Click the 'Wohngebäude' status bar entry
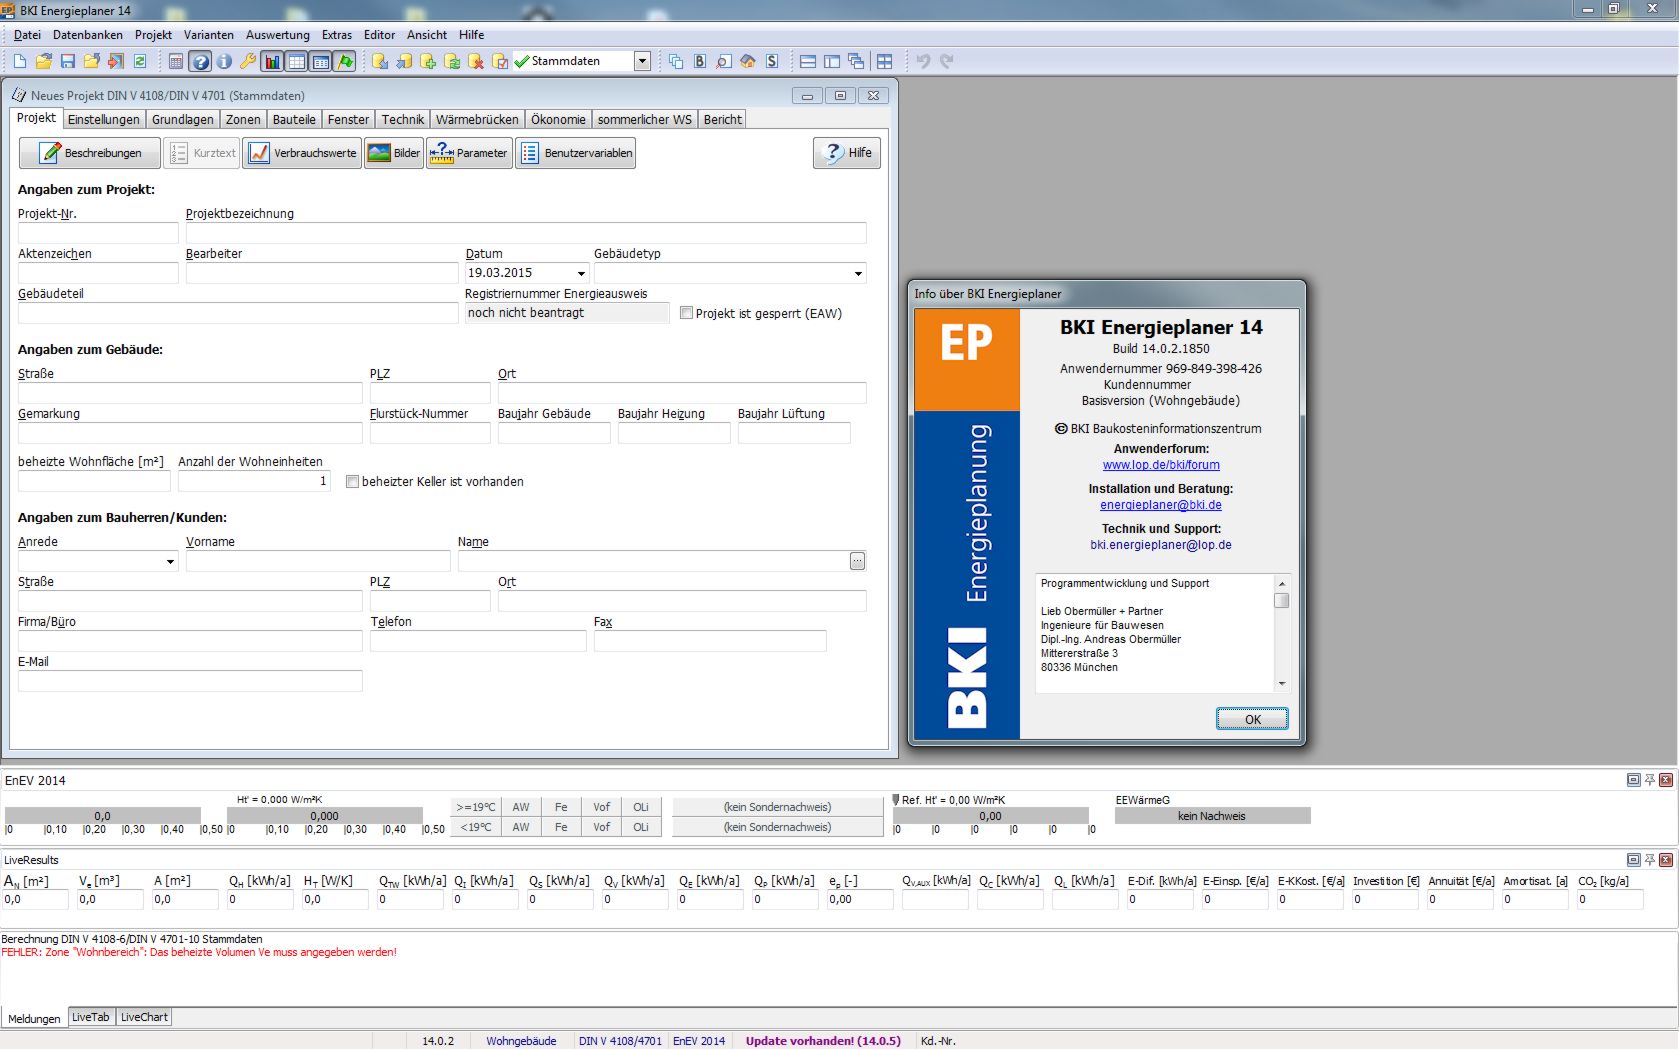The height and width of the screenshot is (1050, 1679). tap(521, 1041)
